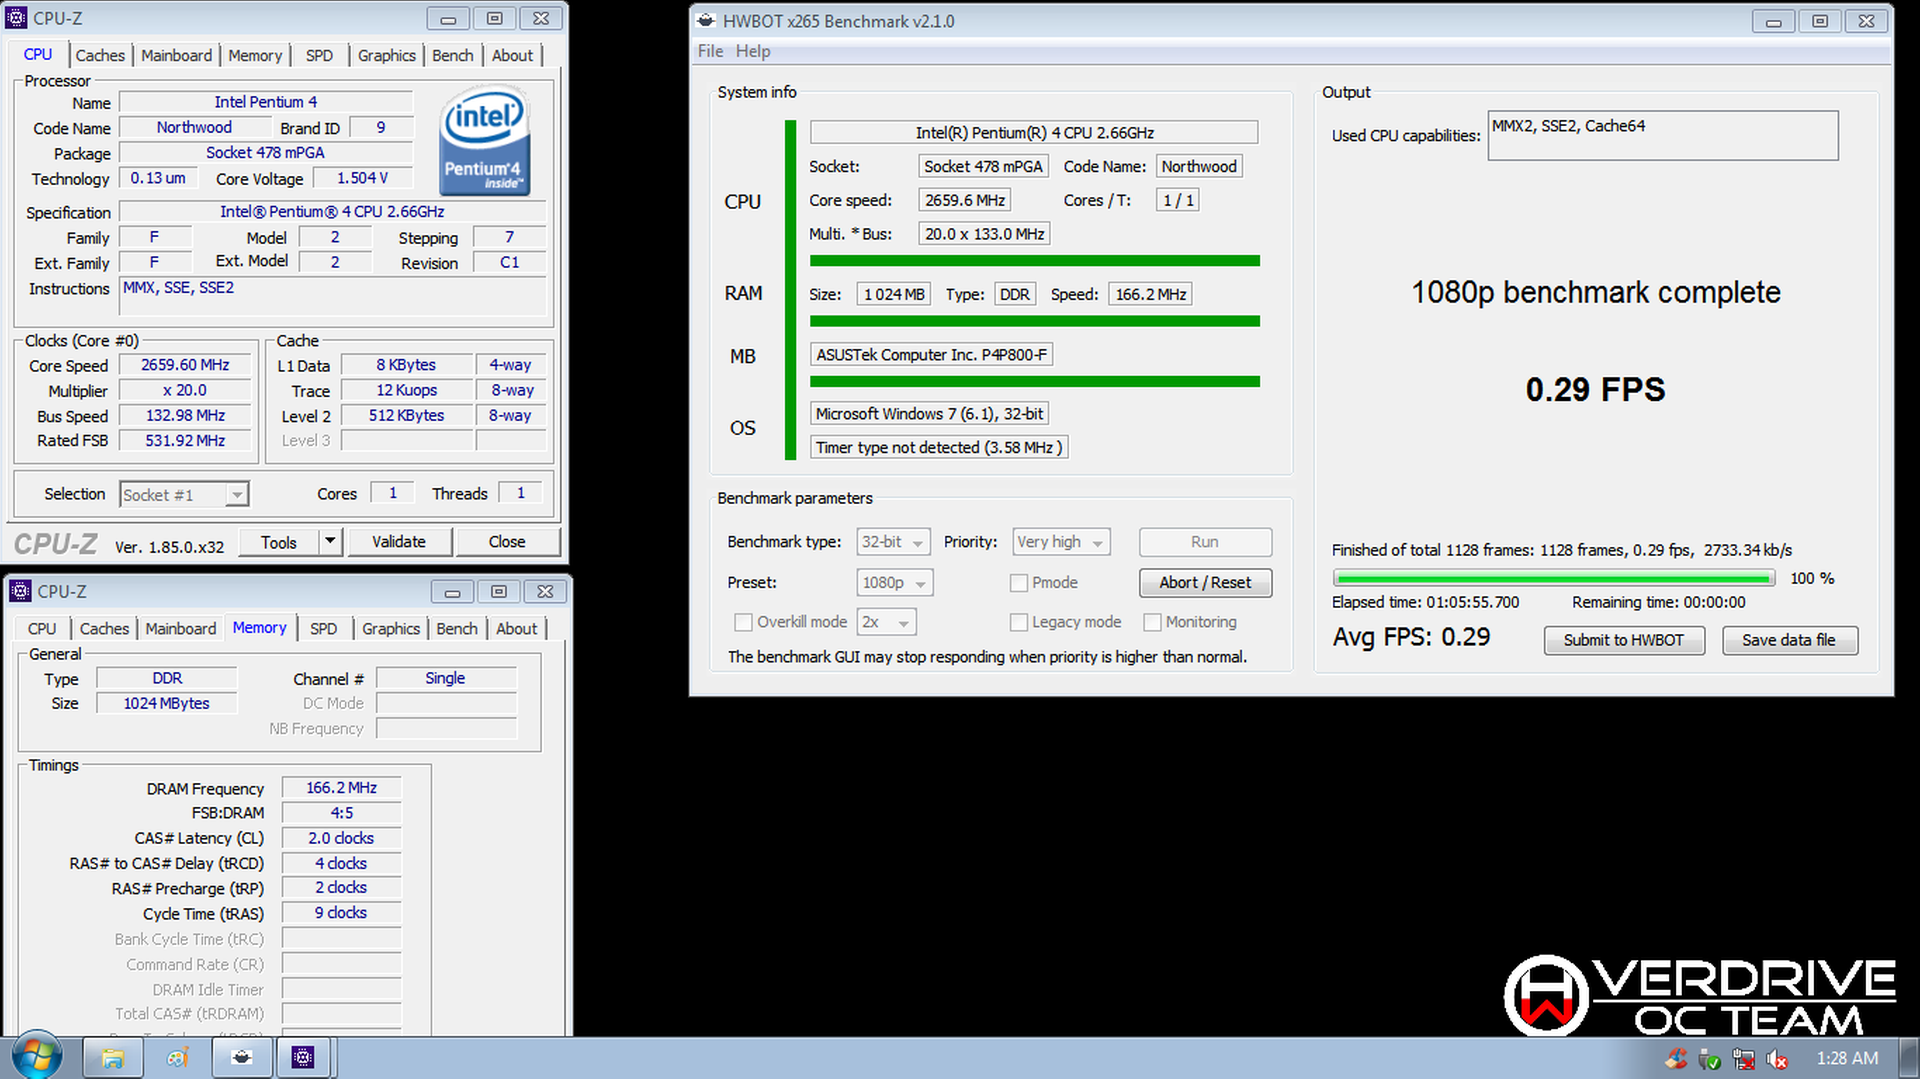The width and height of the screenshot is (1920, 1079).
Task: Switch to Mainboard tab in top CPU-Z window
Action: 176,55
